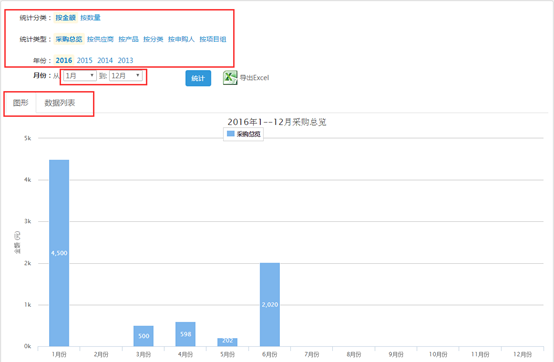The width and height of the screenshot is (554, 362).
Task: Click the Excel export icon
Action: (x=230, y=78)
